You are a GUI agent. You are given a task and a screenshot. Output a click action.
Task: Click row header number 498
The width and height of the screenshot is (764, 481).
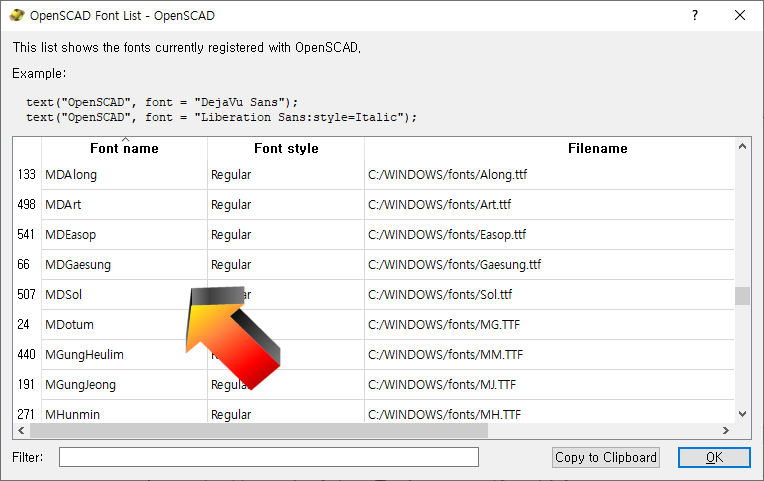[27, 205]
